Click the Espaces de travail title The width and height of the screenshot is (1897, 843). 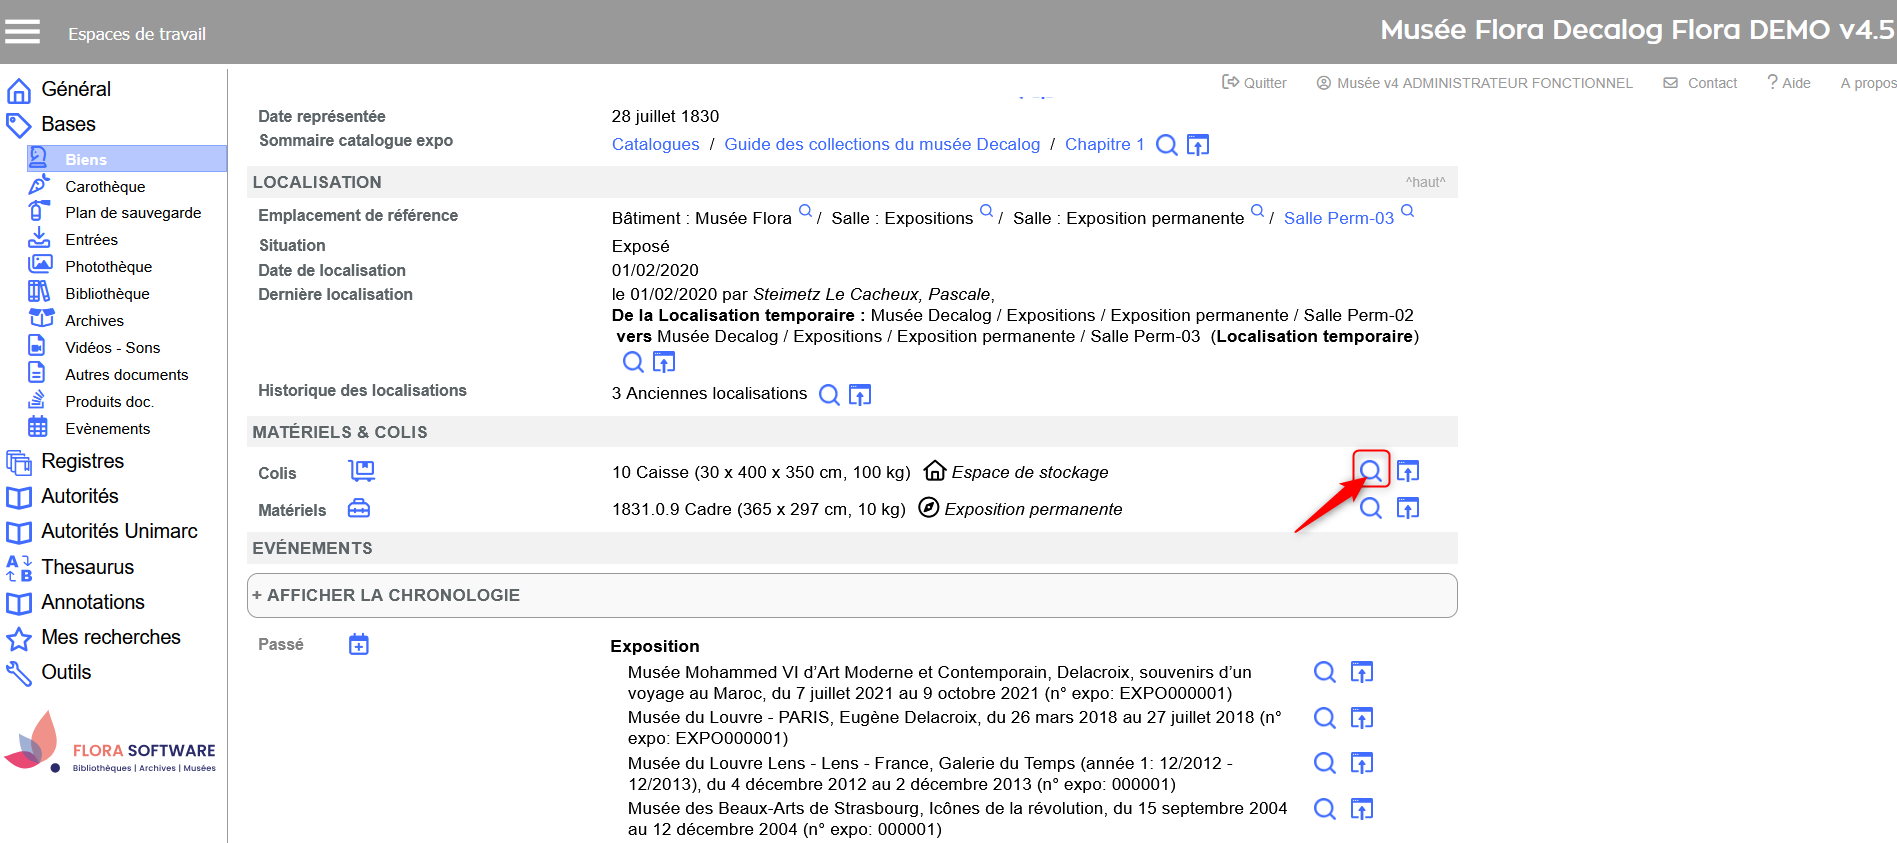(137, 34)
